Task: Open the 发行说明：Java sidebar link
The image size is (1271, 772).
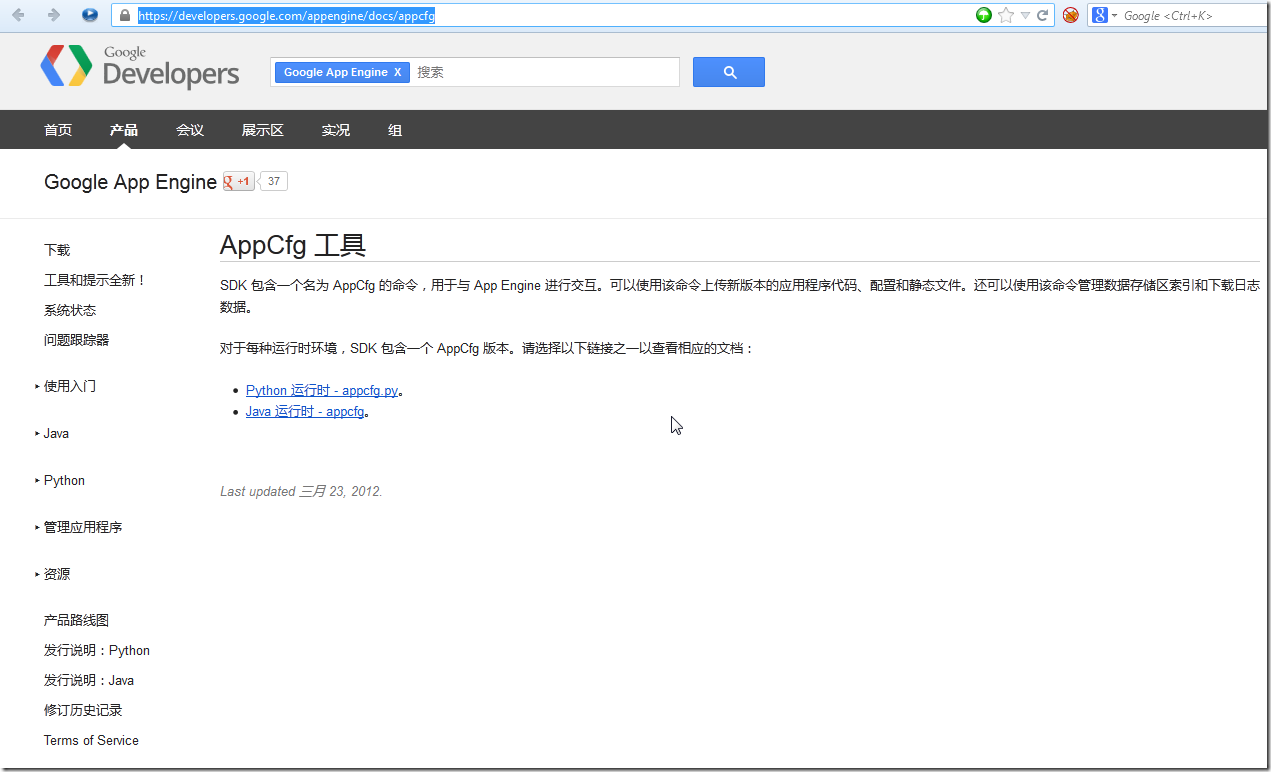Action: [x=89, y=680]
